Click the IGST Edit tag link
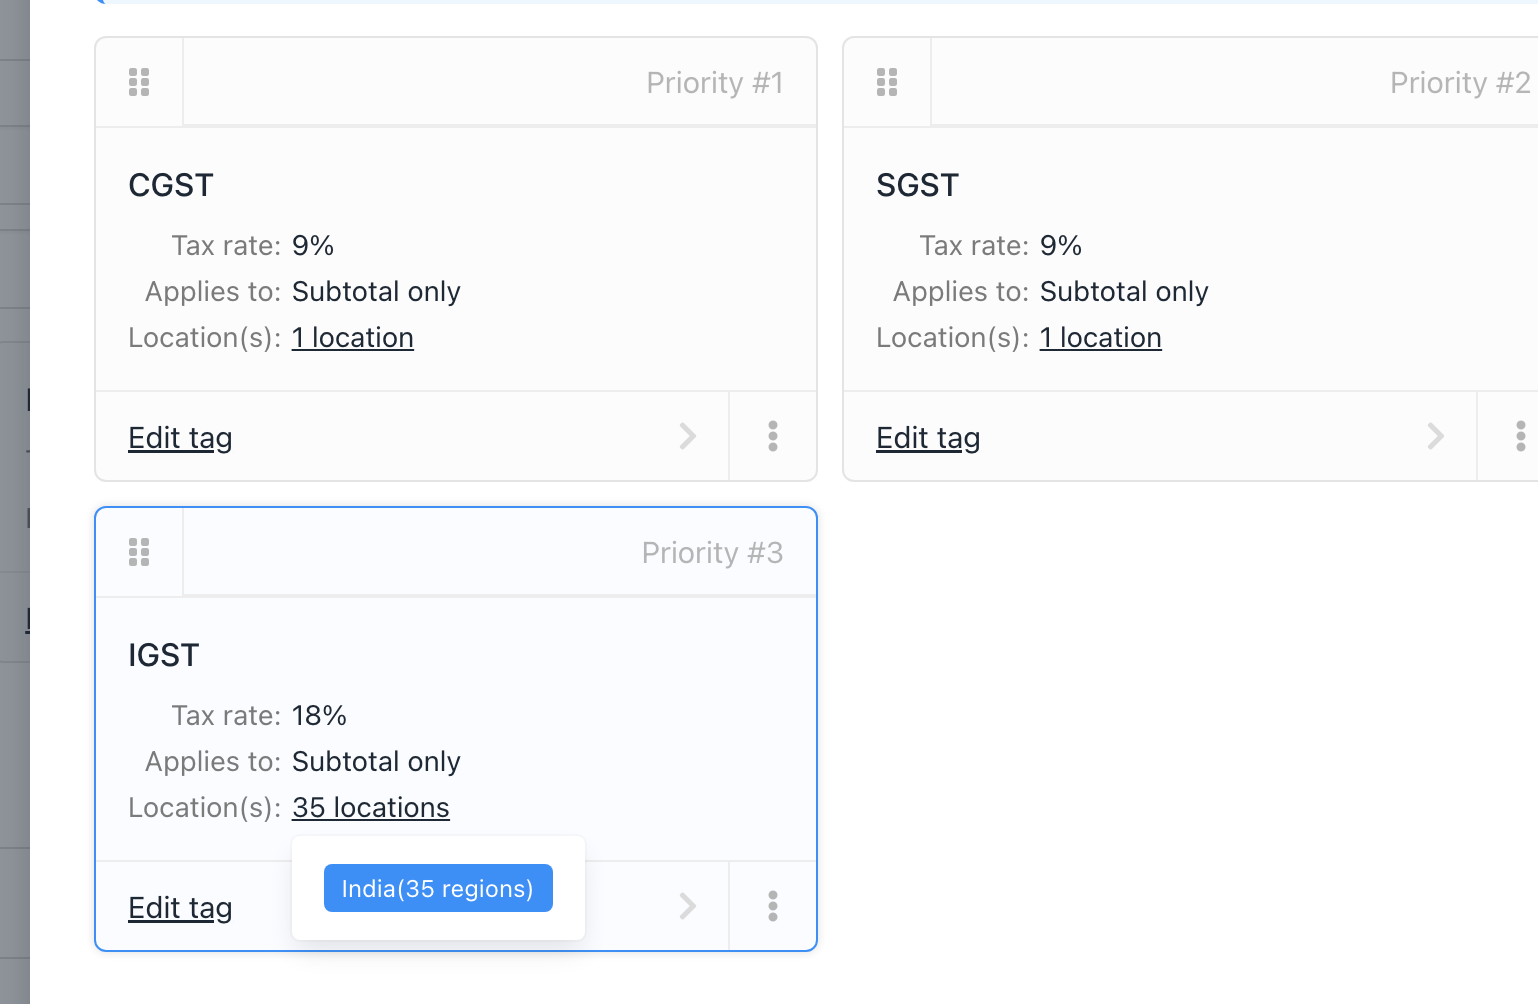The height and width of the screenshot is (1004, 1538). [180, 908]
